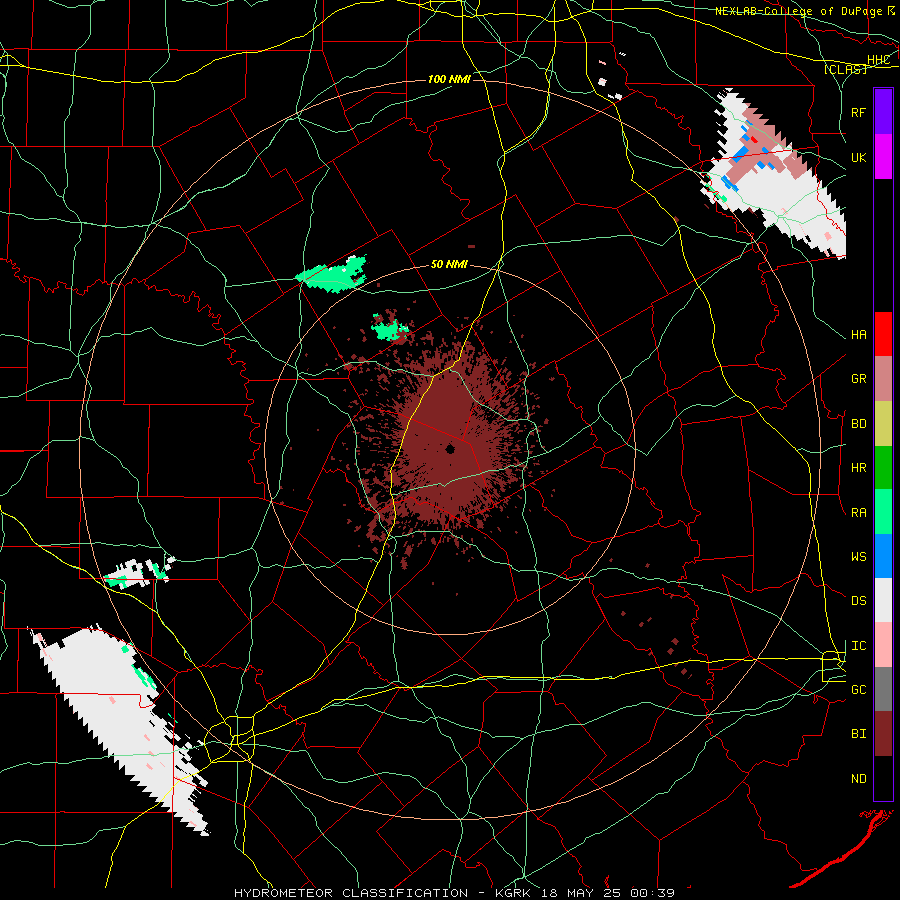Click the HR dark green legend swatch
This screenshot has width=900, height=900.
pos(883,468)
